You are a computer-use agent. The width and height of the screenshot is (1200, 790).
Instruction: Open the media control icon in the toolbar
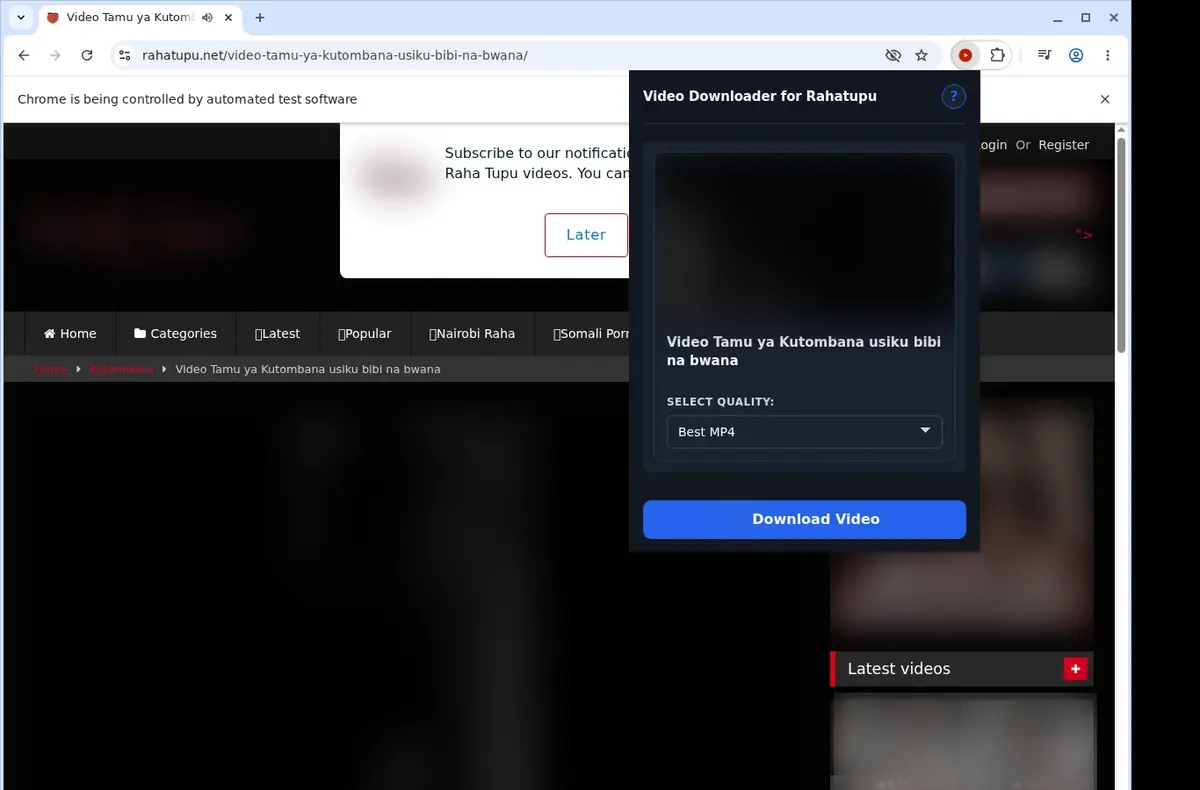[1044, 56]
